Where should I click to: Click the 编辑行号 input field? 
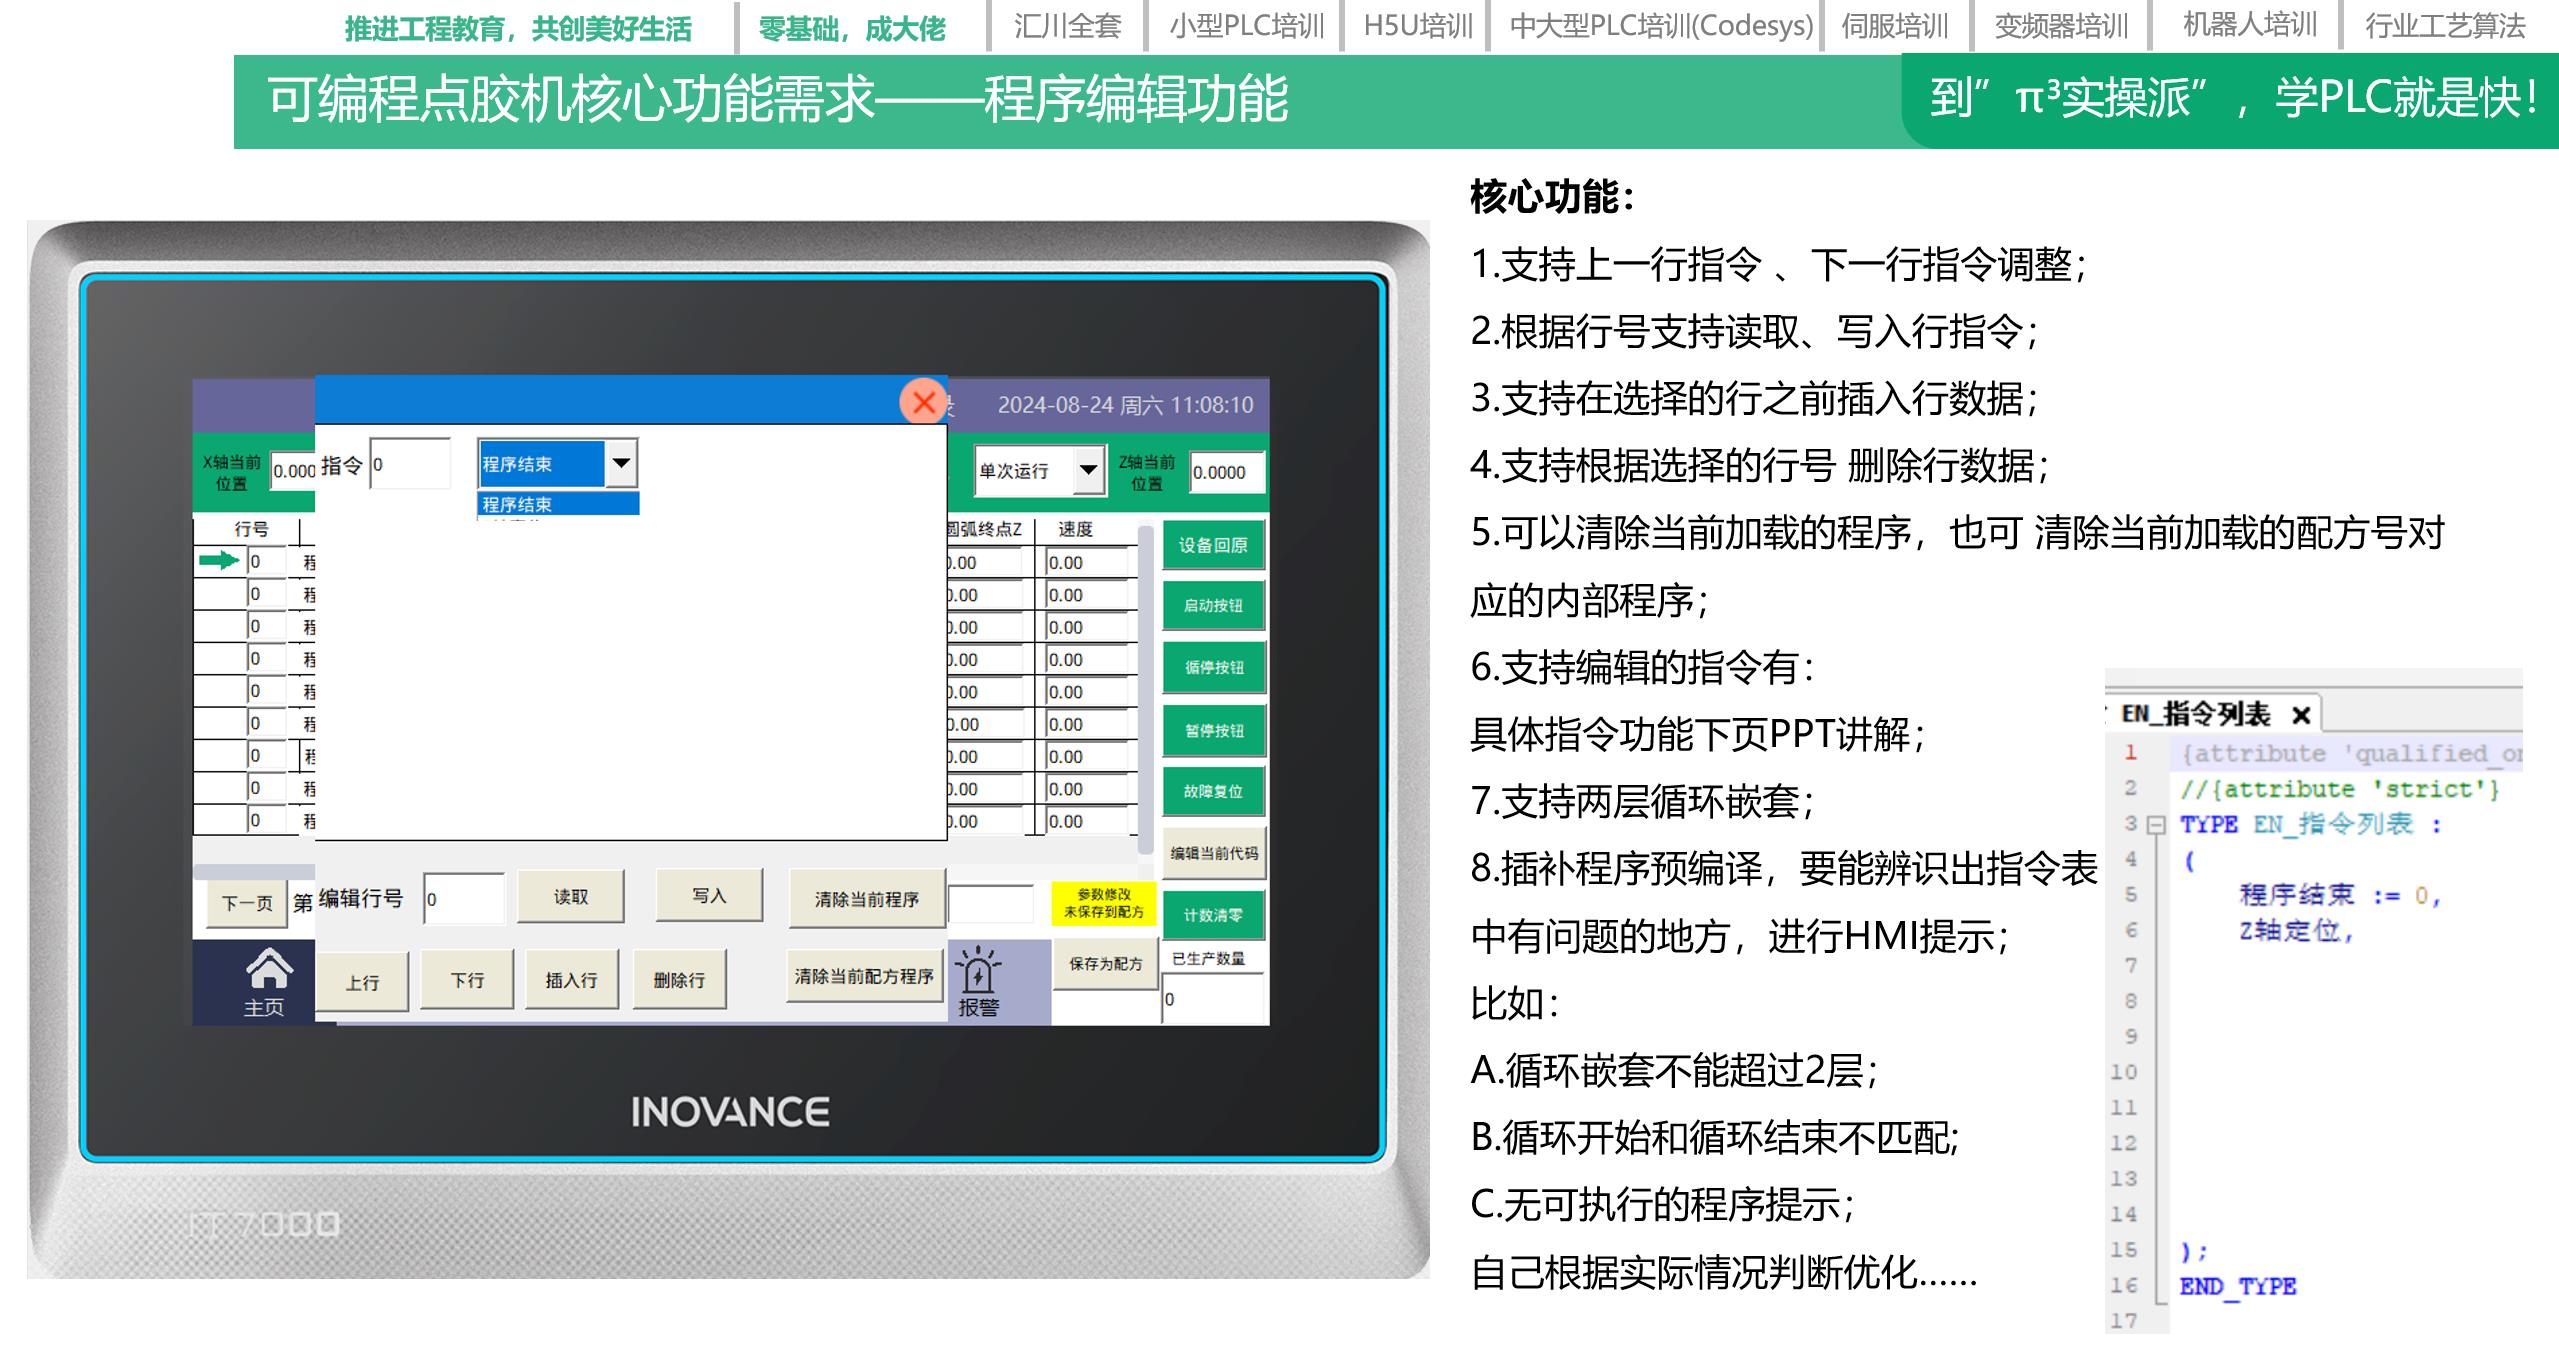(x=464, y=899)
